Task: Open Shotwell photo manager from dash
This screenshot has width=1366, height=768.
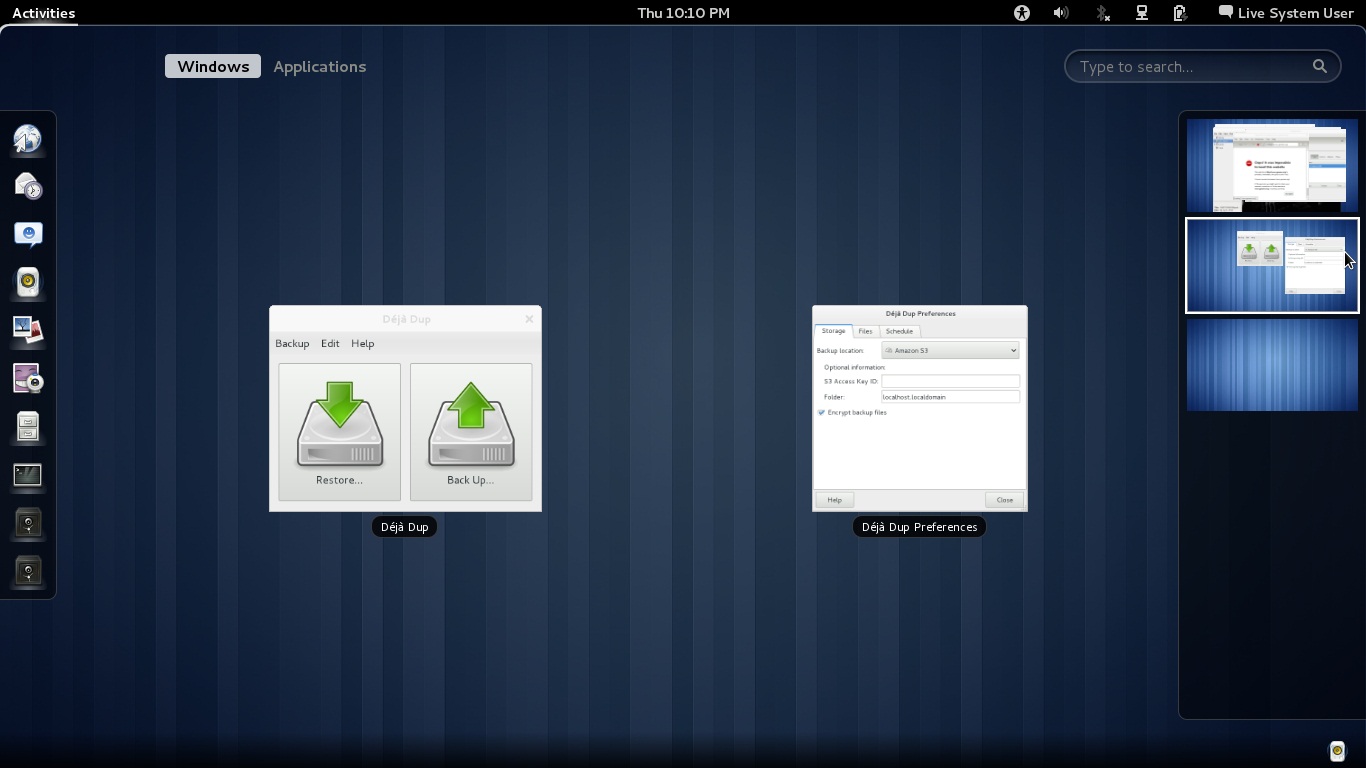Action: point(28,330)
